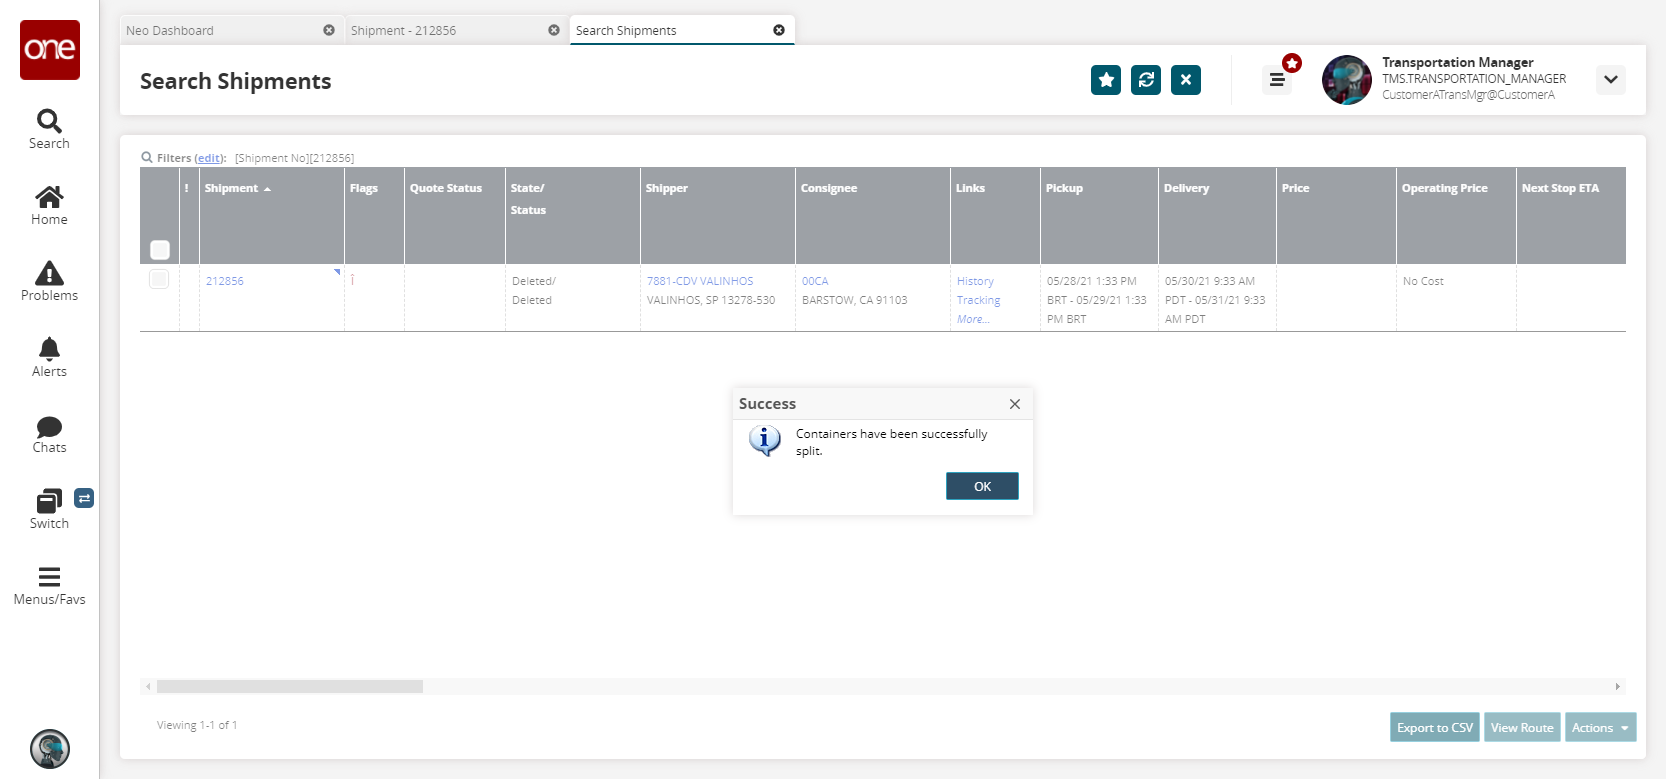Open the Tracking link for the shipment
The image size is (1666, 779).
pyautogui.click(x=978, y=300)
